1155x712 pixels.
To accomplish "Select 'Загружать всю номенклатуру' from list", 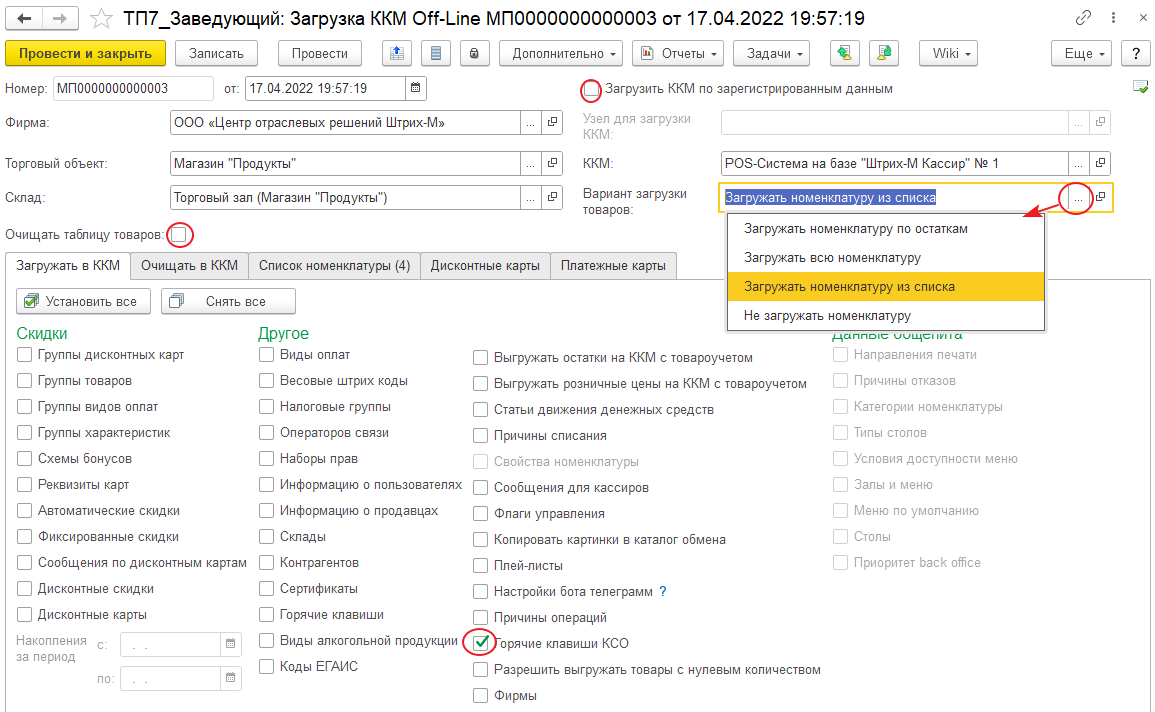I will point(832,257).
